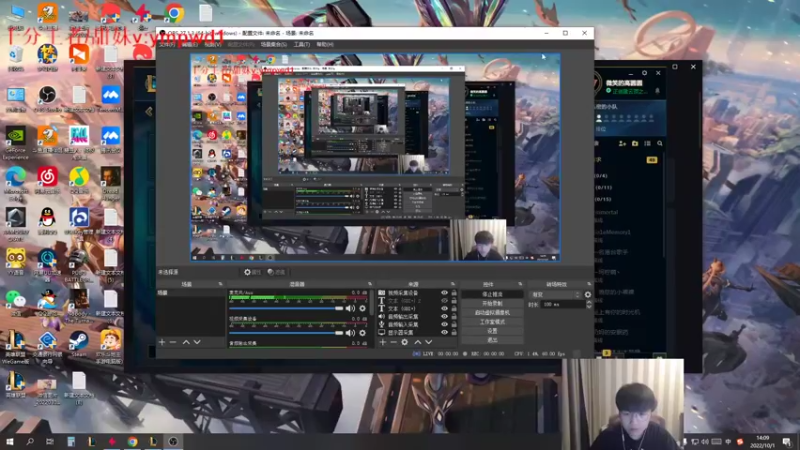Add a new source in Sources panel
Viewport: 800px width, 450px height.
(x=383, y=342)
